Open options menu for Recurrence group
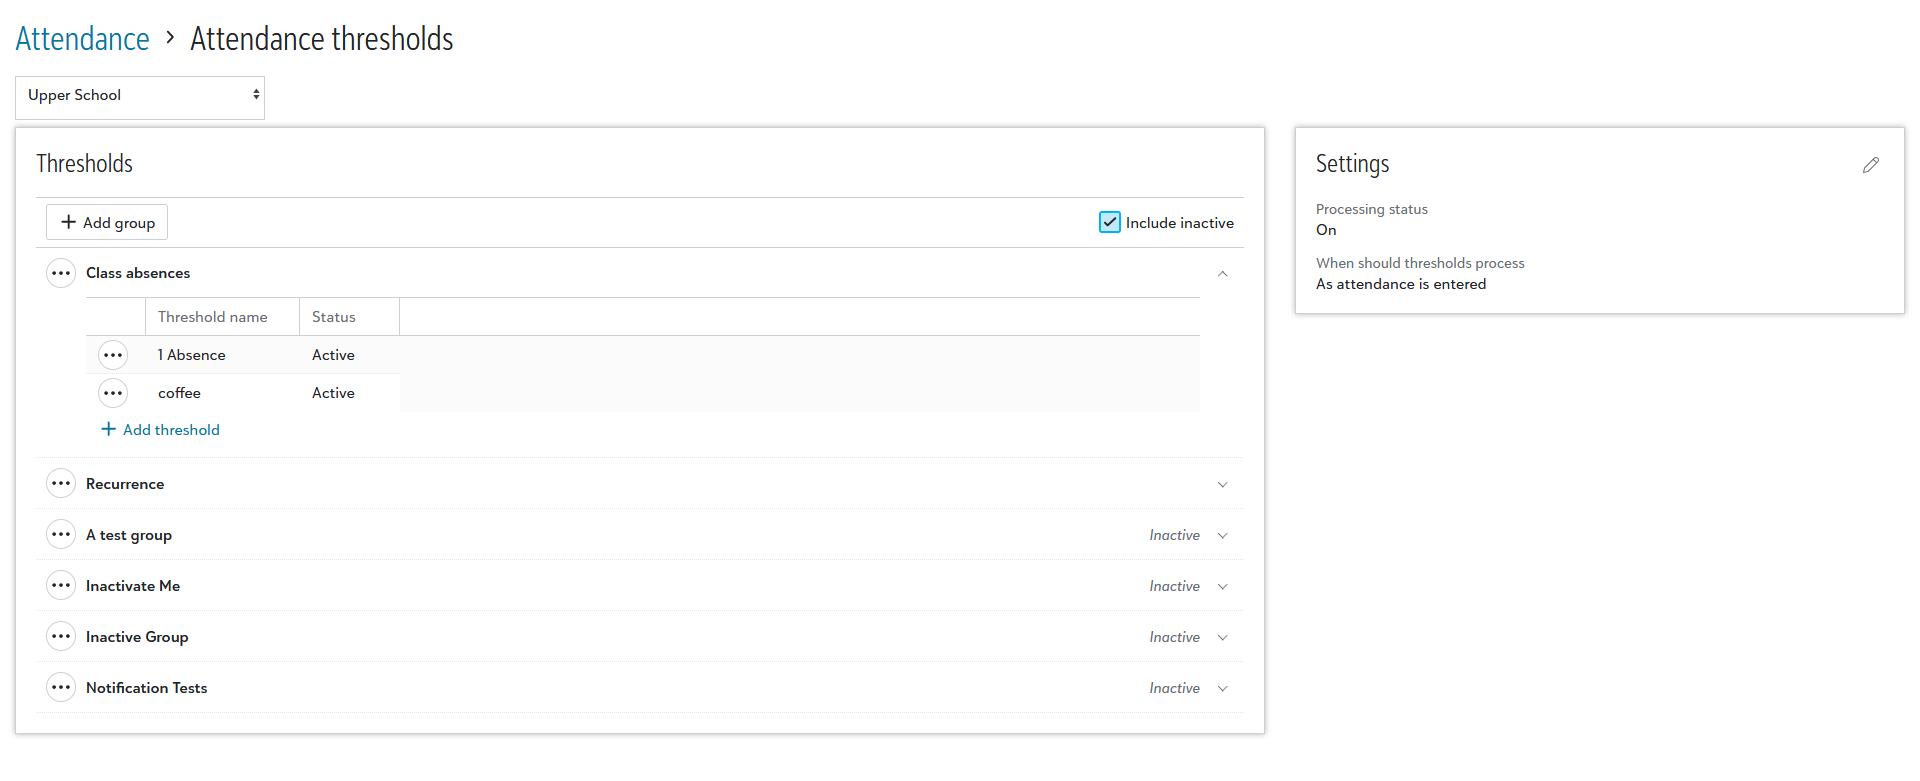 61,484
